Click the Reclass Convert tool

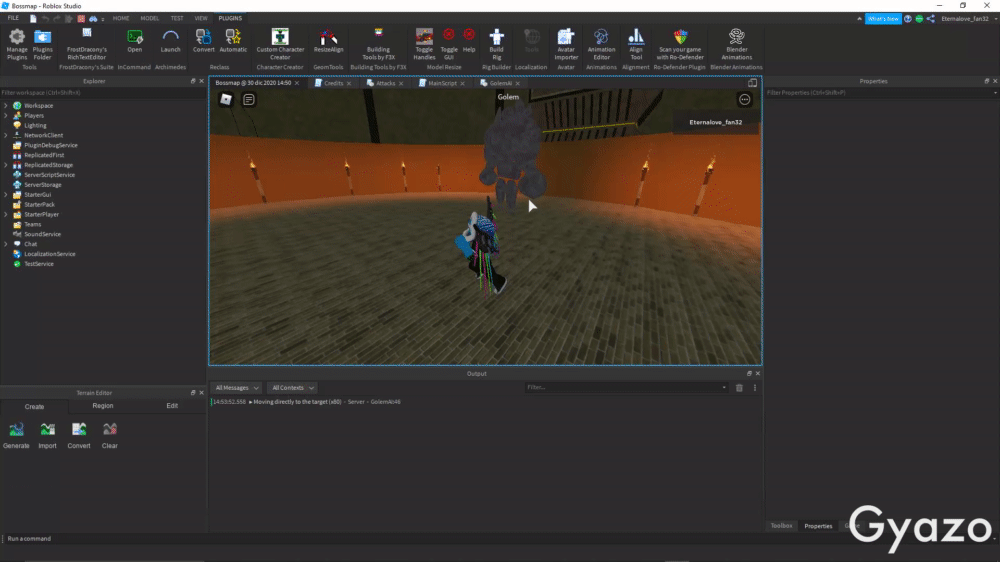pyautogui.click(x=203, y=41)
